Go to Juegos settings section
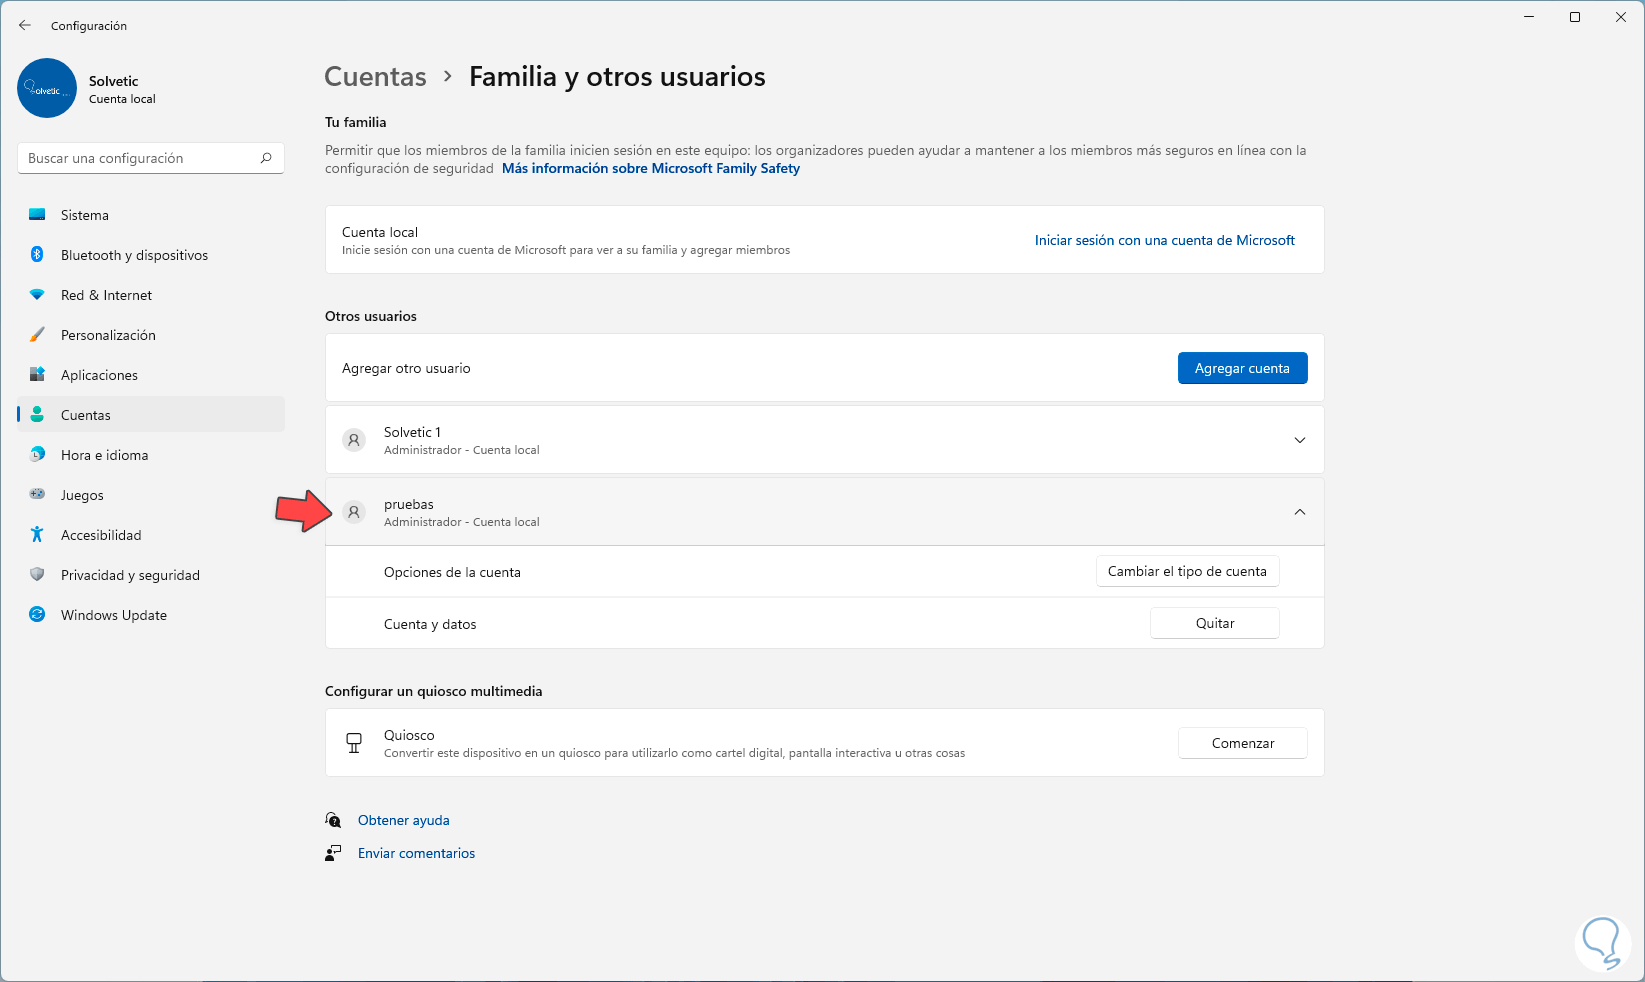The height and width of the screenshot is (982, 1645). [82, 495]
